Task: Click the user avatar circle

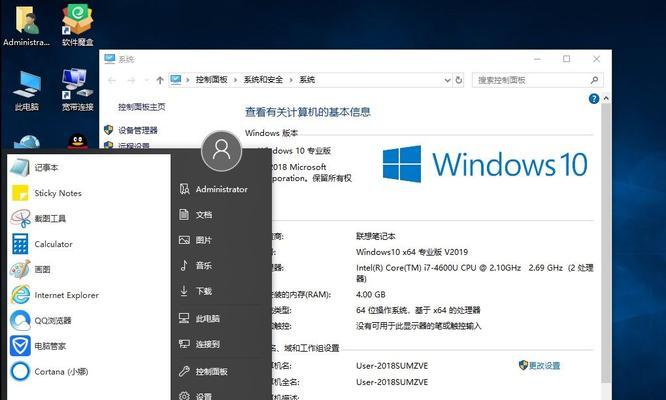Action: [x=221, y=151]
